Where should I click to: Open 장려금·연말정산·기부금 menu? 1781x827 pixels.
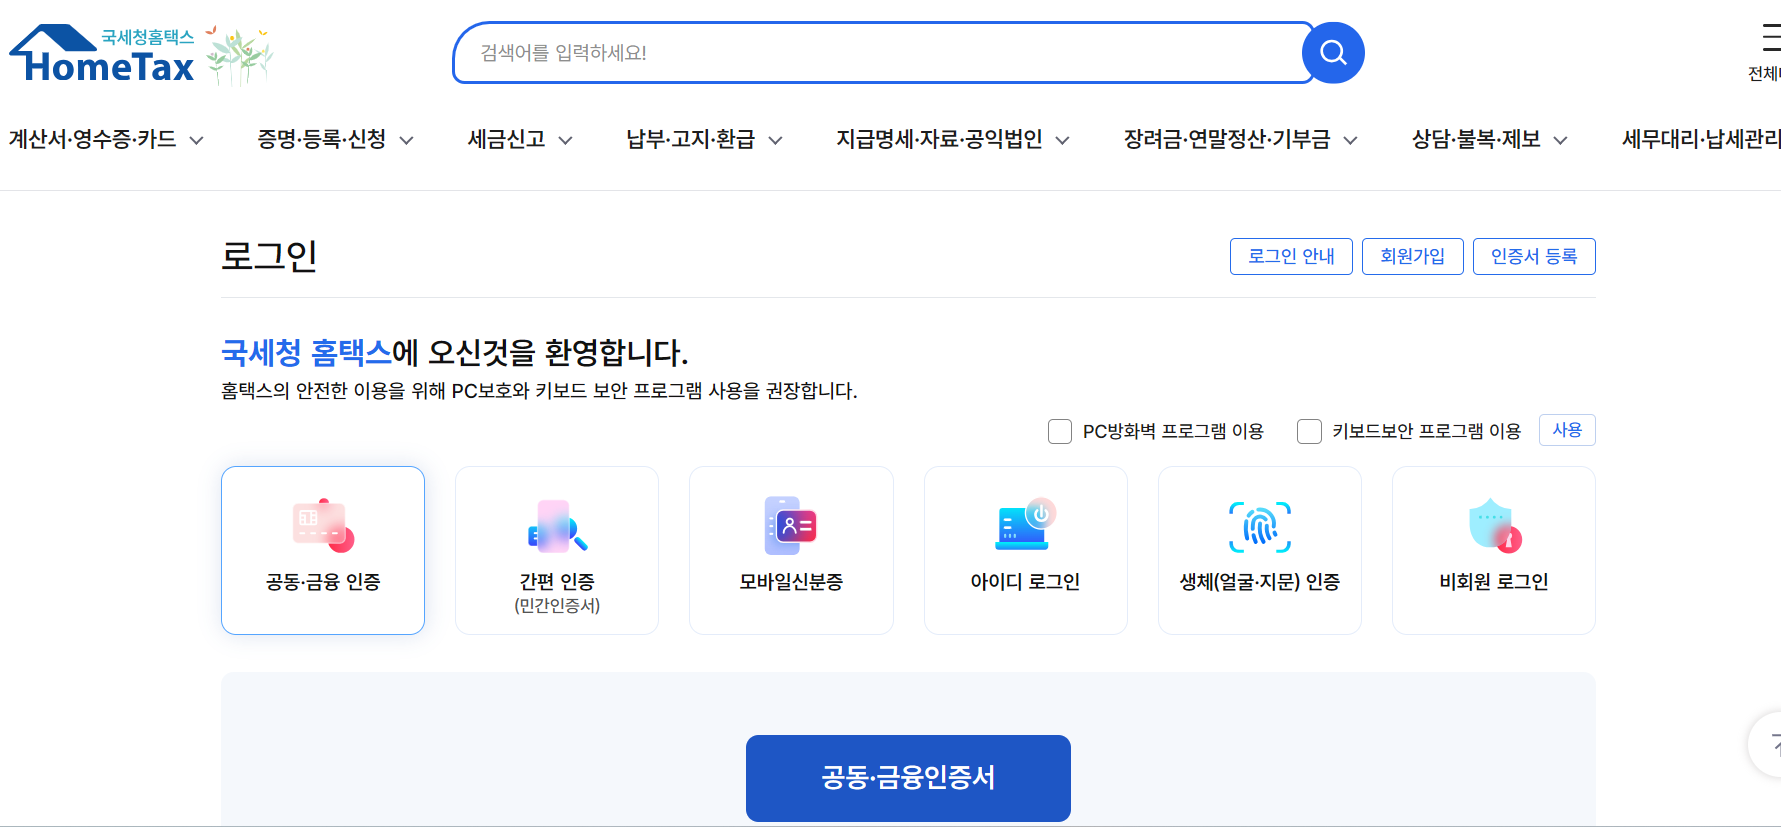point(1227,139)
